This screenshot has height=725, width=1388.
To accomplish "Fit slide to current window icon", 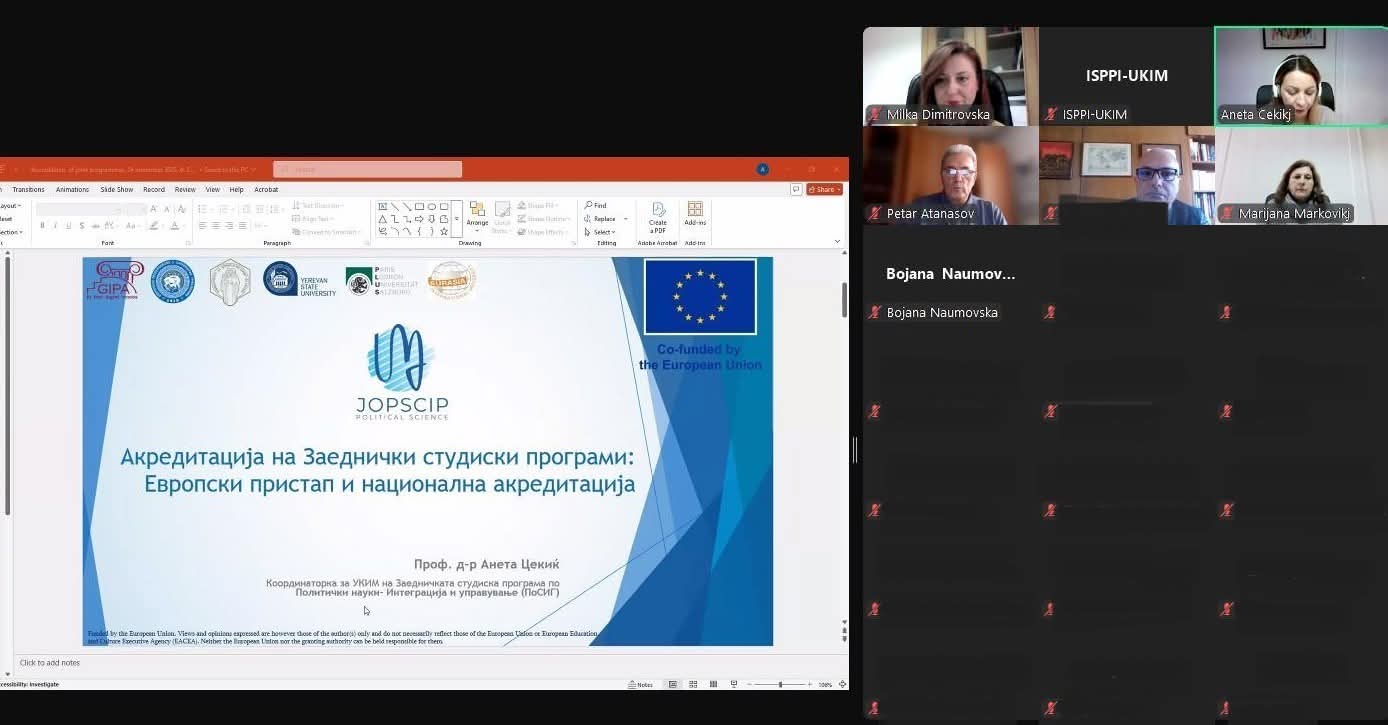I will point(840,684).
